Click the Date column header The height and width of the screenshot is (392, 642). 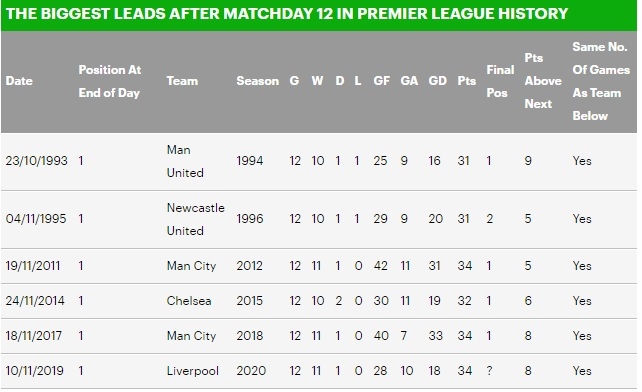[x=19, y=81]
